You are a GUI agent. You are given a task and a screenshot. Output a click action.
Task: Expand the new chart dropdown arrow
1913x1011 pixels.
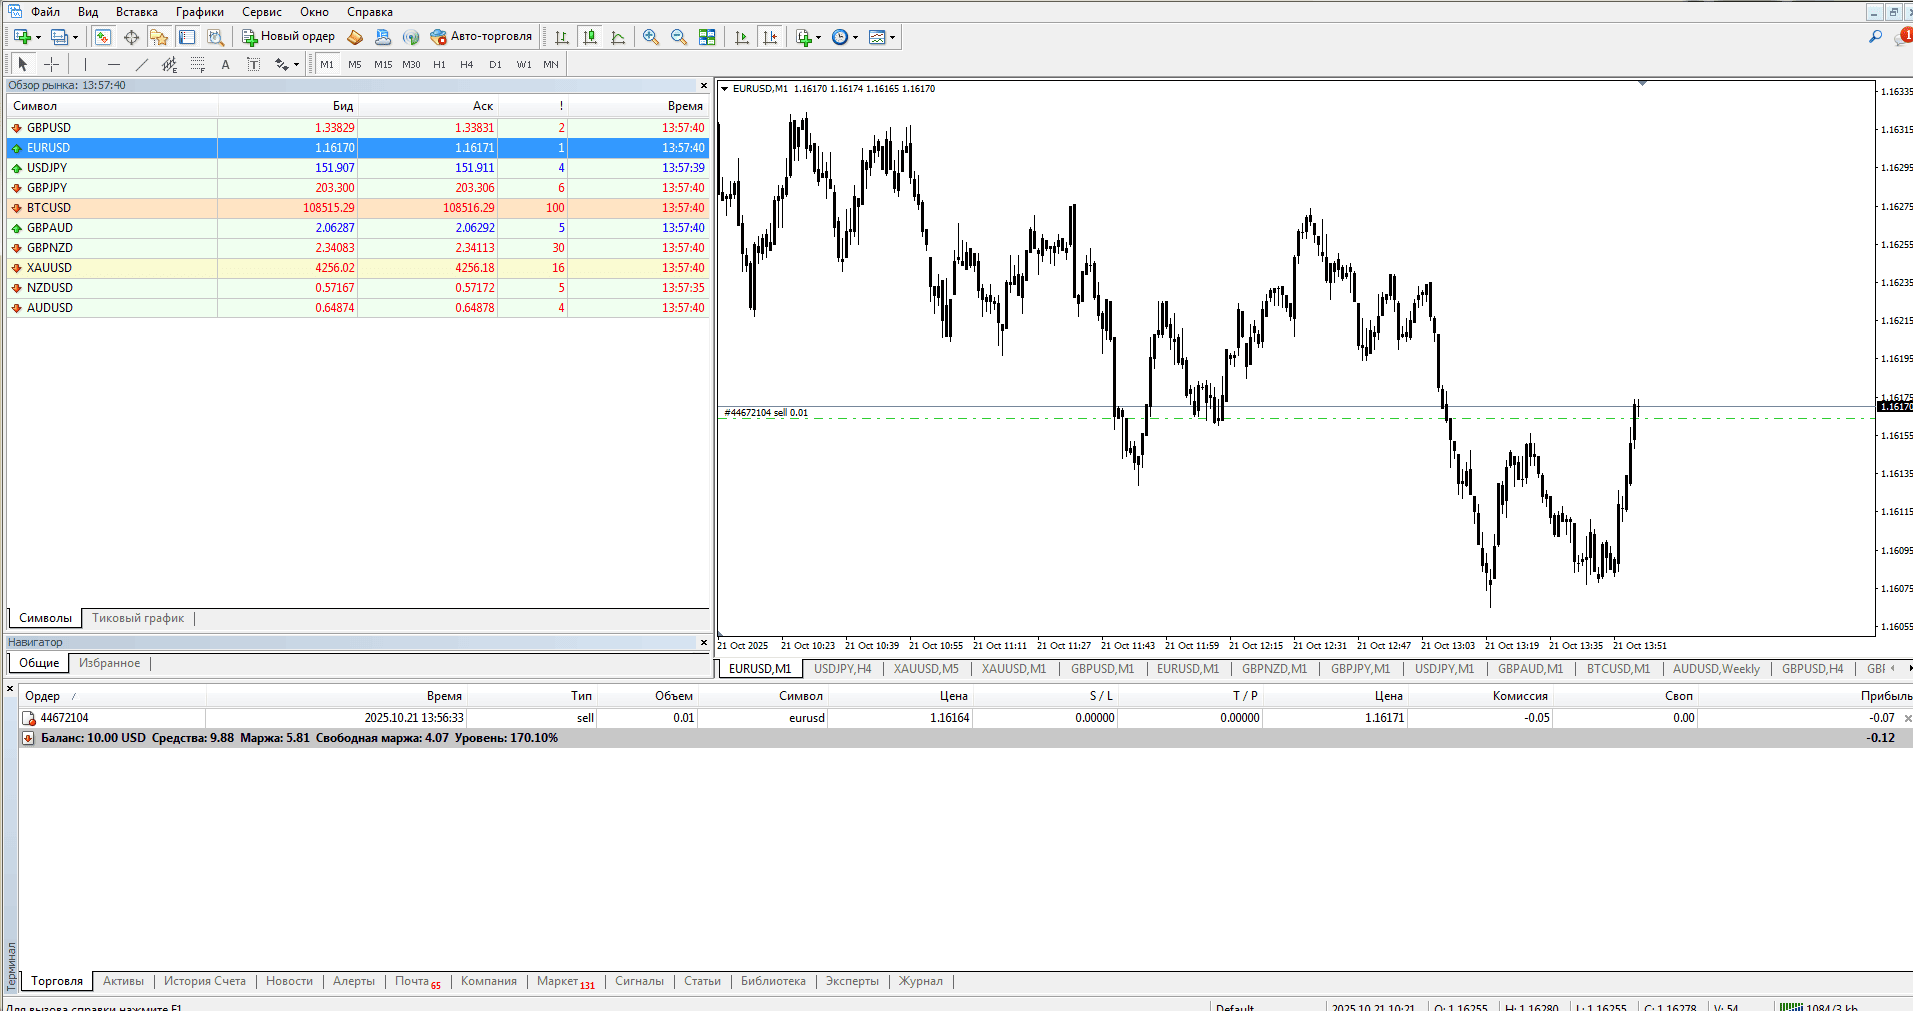coord(38,37)
